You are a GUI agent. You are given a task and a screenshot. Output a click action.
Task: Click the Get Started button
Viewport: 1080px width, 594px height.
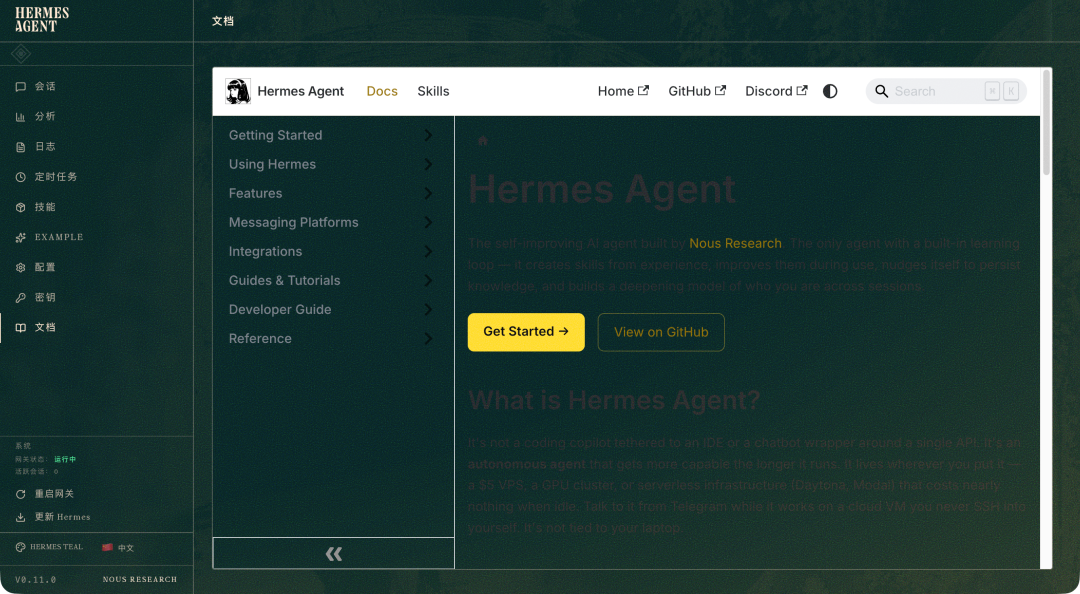click(526, 332)
